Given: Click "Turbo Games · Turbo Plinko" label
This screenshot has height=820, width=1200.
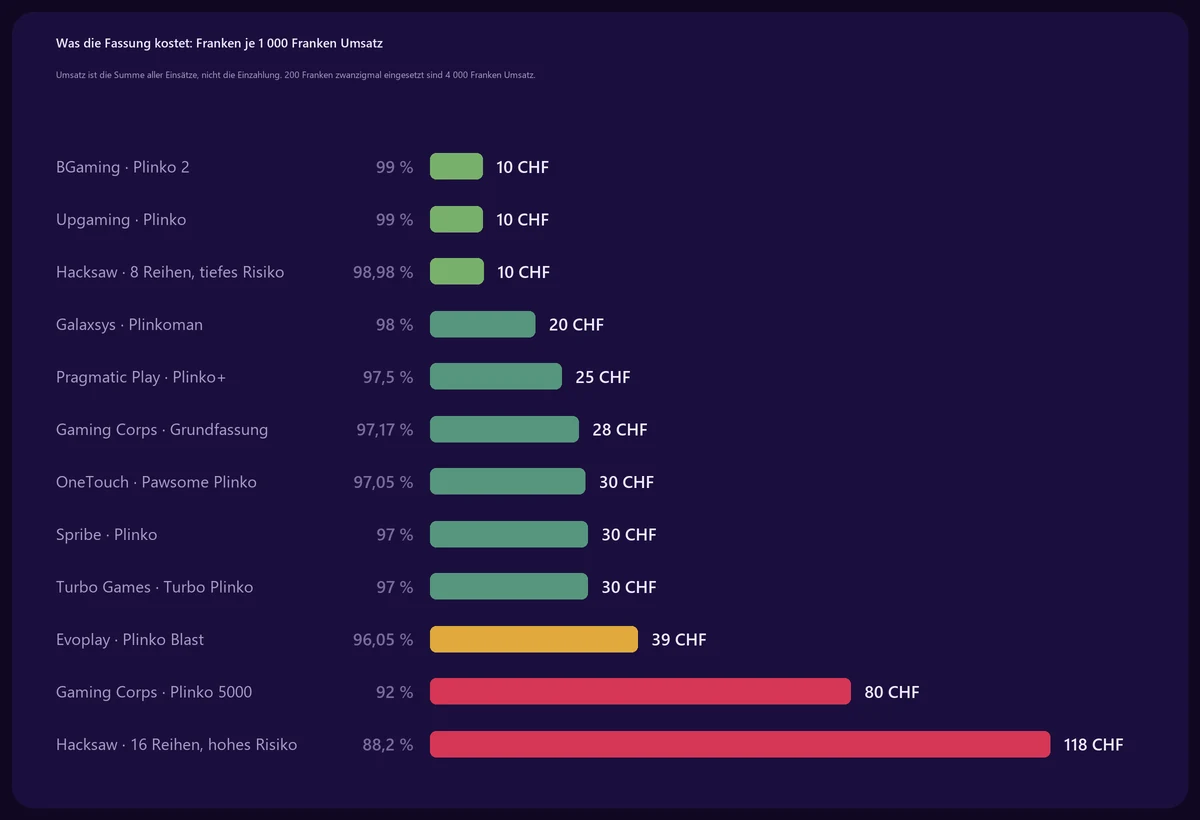Looking at the screenshot, I should click(155, 587).
